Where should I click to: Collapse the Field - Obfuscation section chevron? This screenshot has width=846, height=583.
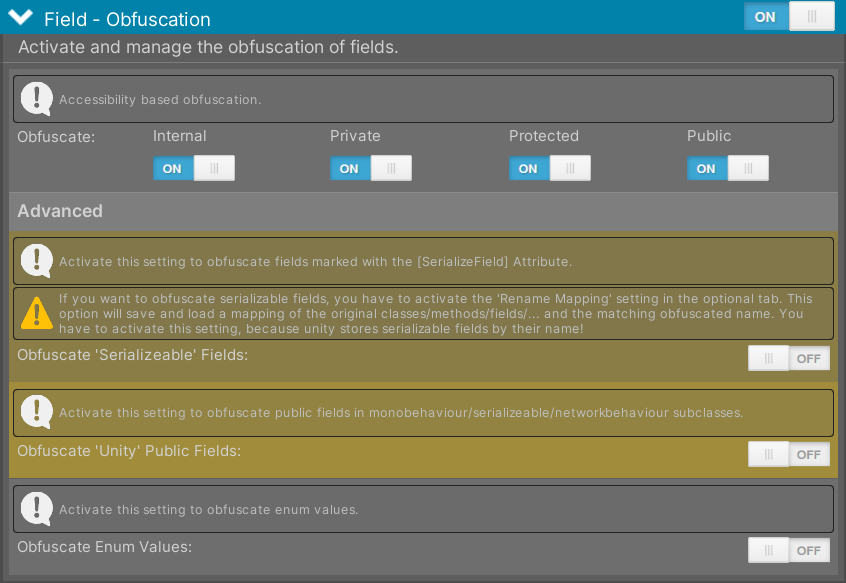[x=21, y=17]
